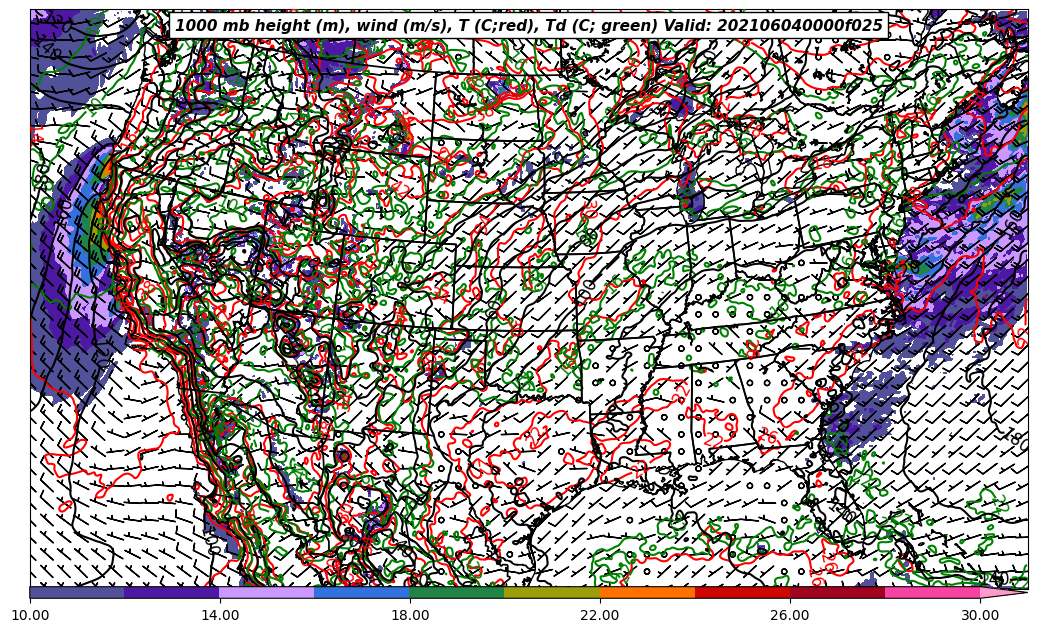Select the 30.00 colorbar tick label
Viewport: 1037px width, 632px height.
click(x=980, y=615)
